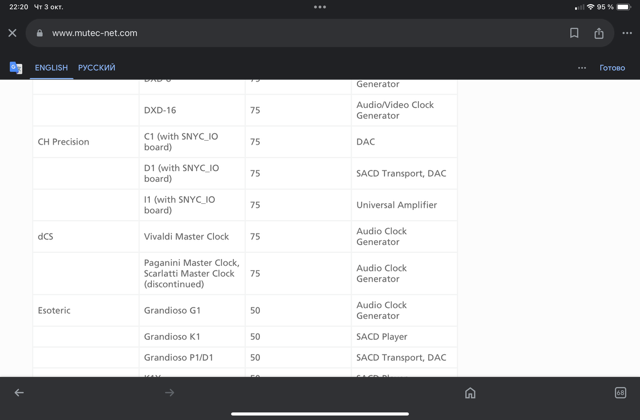Open translate bar options (three dots)
The image size is (640, 420).
(582, 68)
